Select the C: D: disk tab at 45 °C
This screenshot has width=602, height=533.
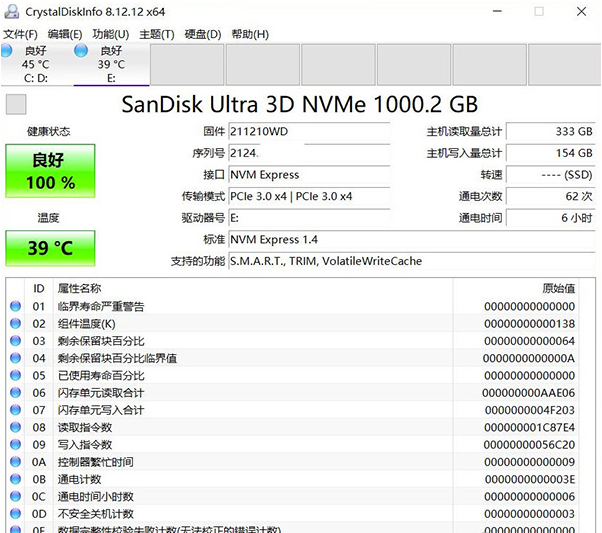click(x=36, y=64)
